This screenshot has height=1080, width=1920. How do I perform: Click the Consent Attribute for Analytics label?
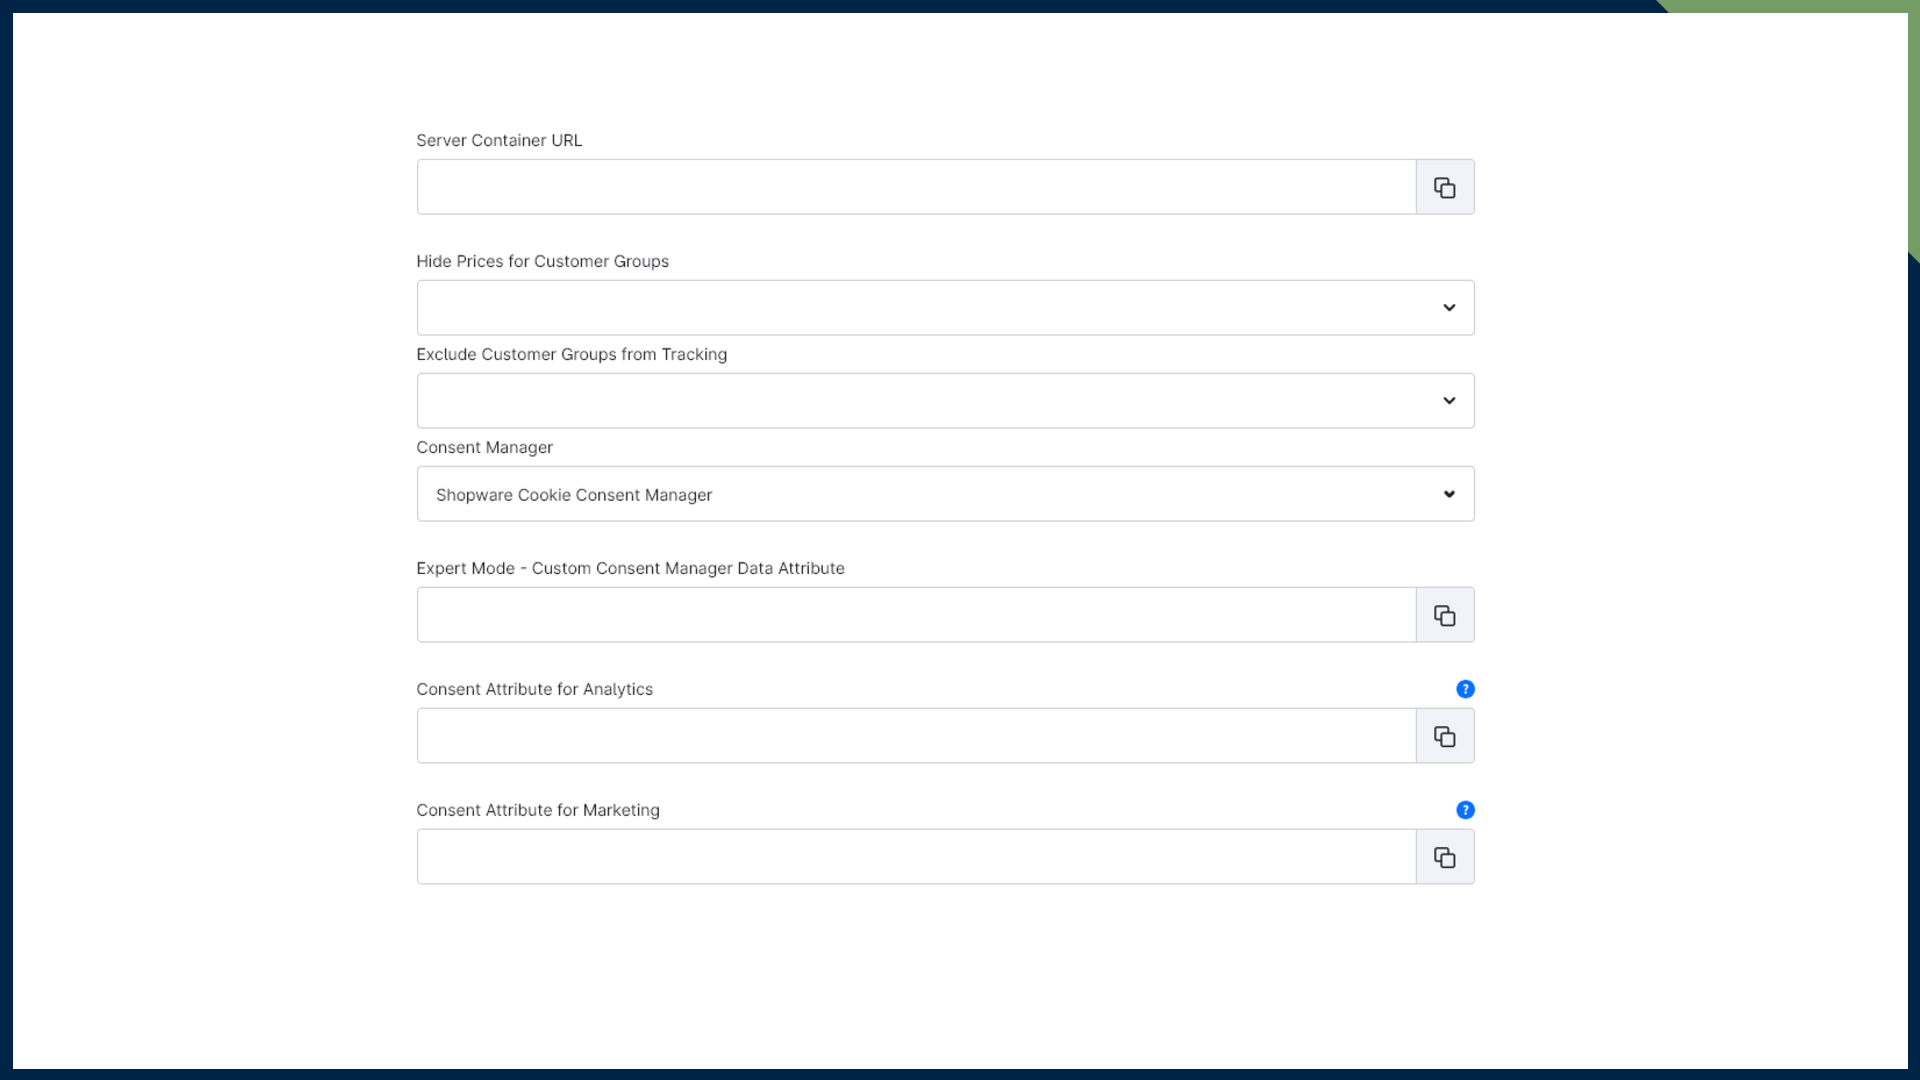534,689
